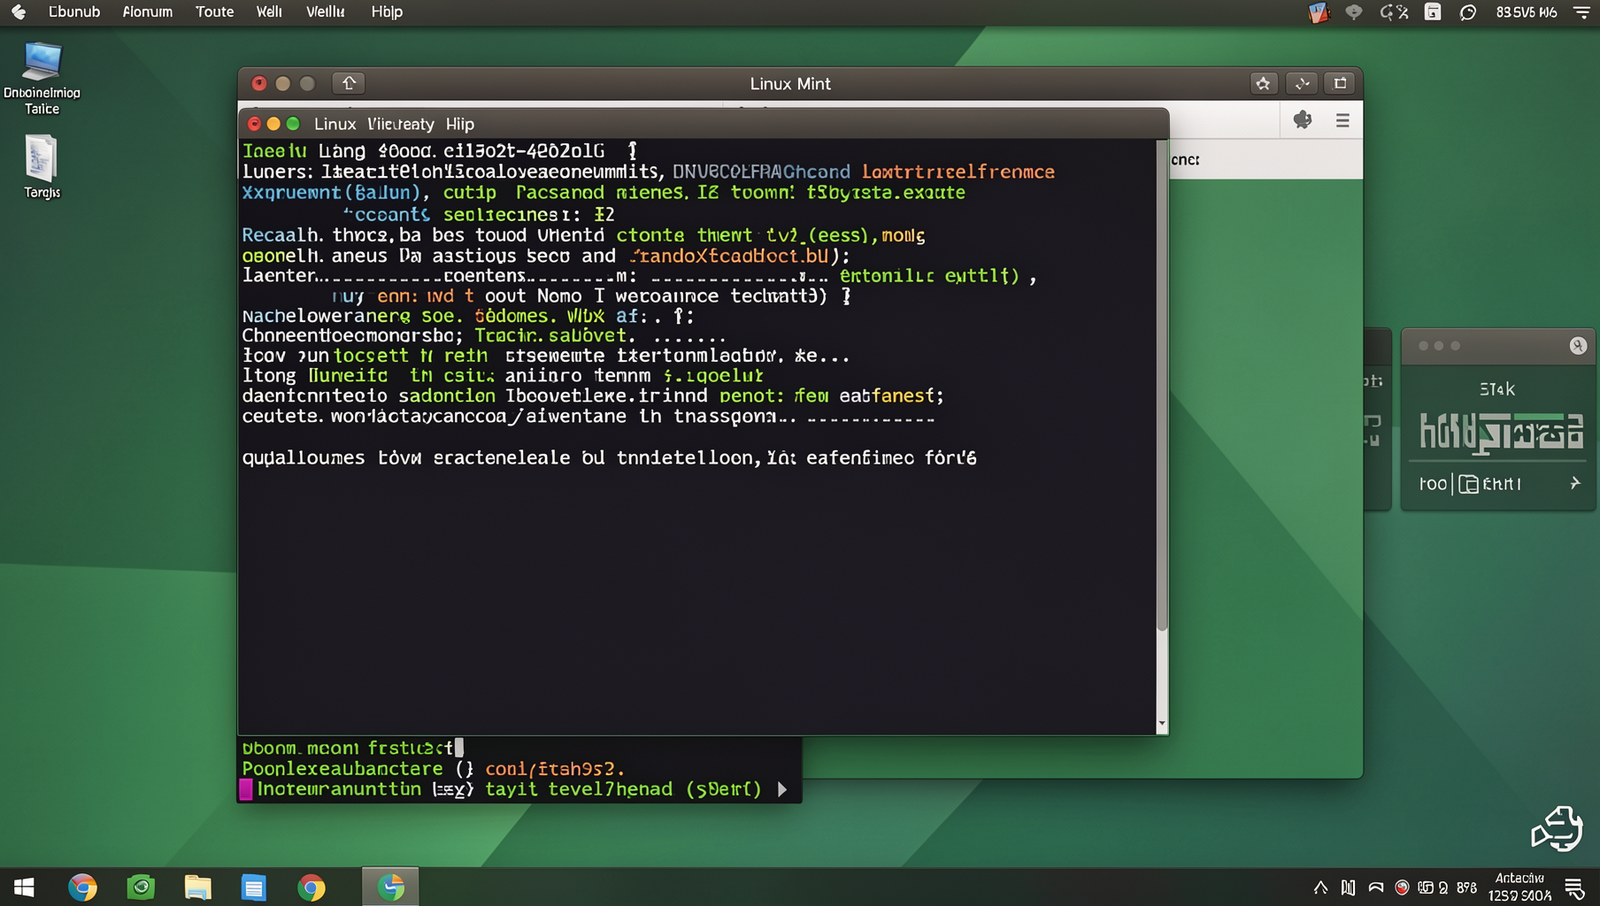The image size is (1600, 906).
Task: Click the star button in Linux Mint titlebar
Action: point(1263,83)
